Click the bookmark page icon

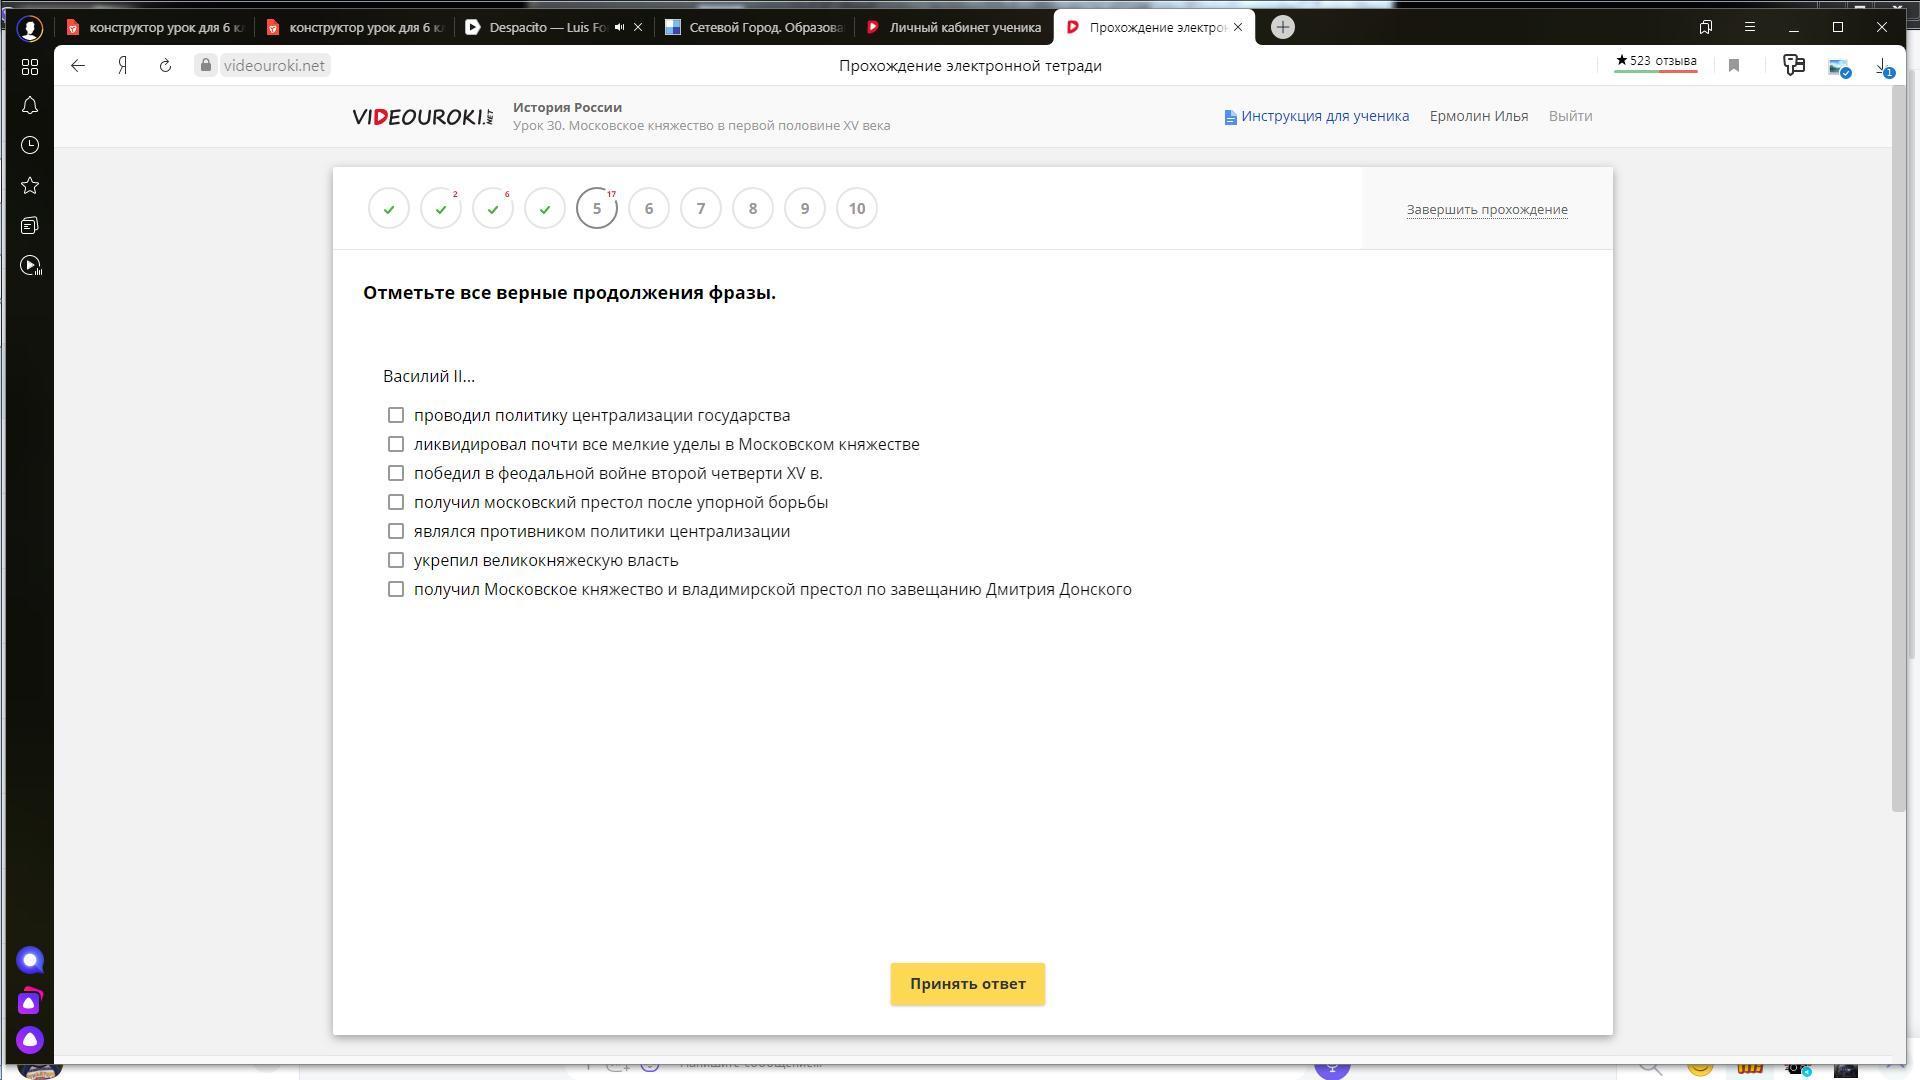coord(1734,66)
